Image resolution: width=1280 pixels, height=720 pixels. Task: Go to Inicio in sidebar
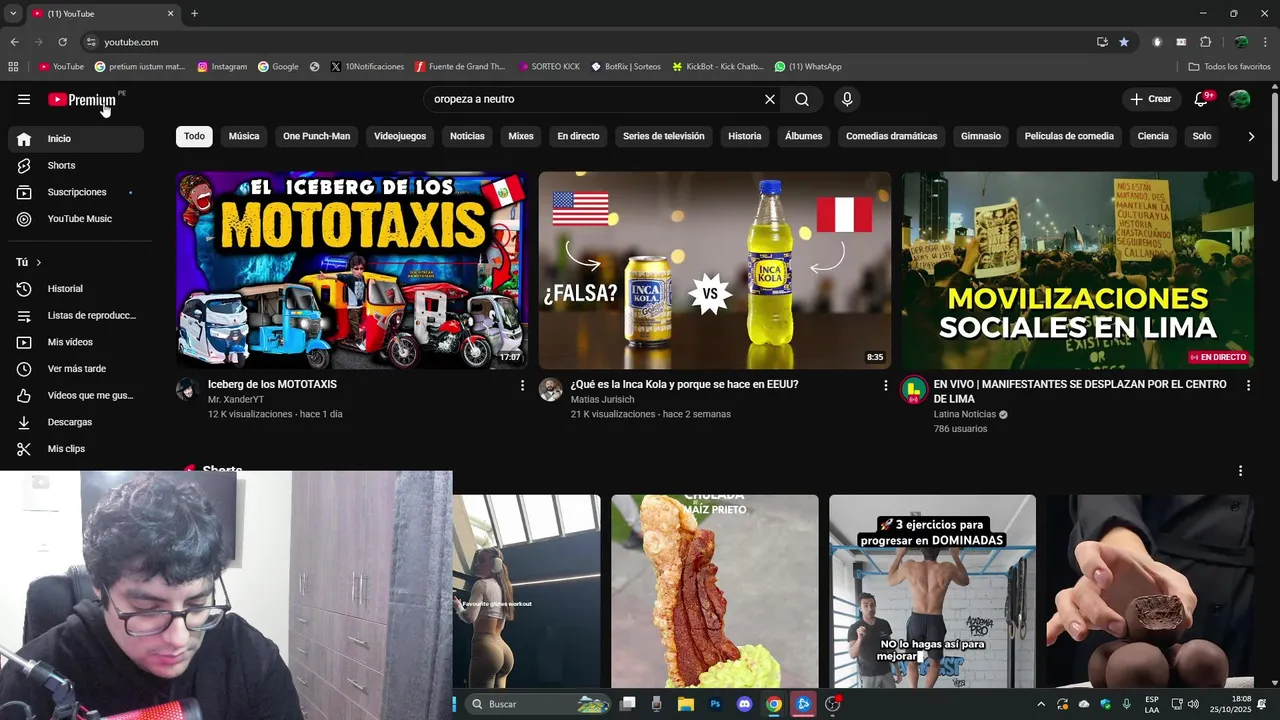coord(76,139)
